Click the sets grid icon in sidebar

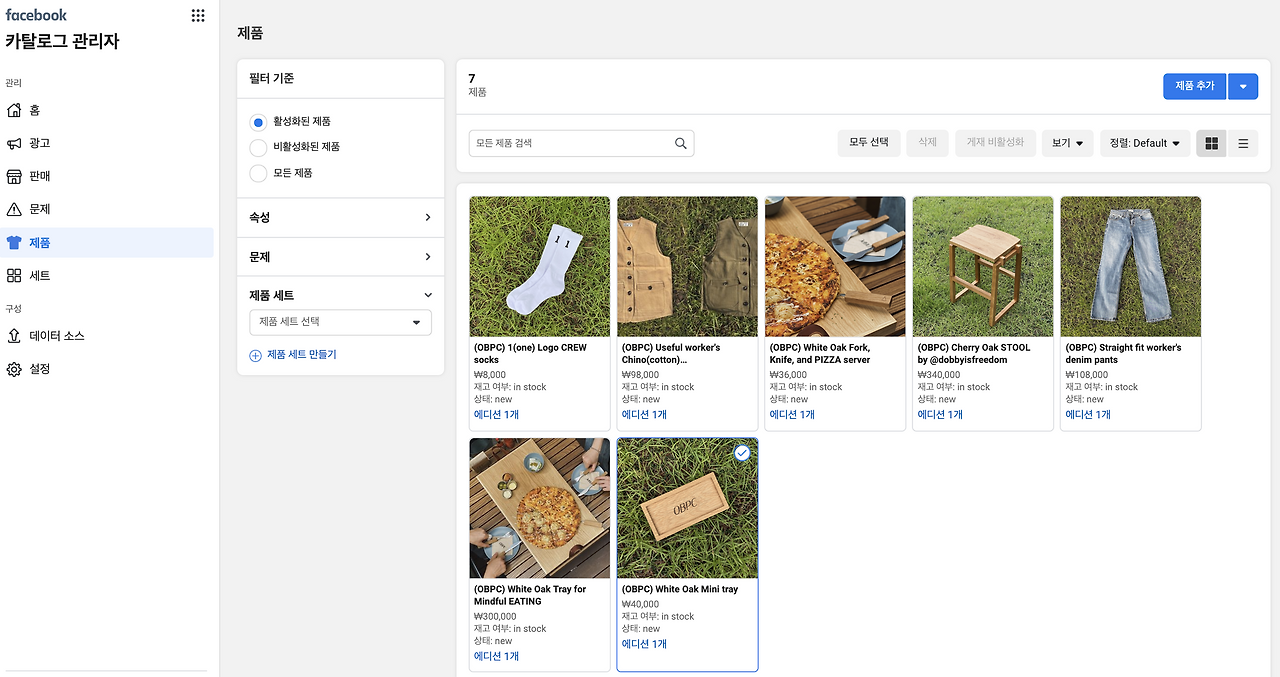click(x=14, y=275)
